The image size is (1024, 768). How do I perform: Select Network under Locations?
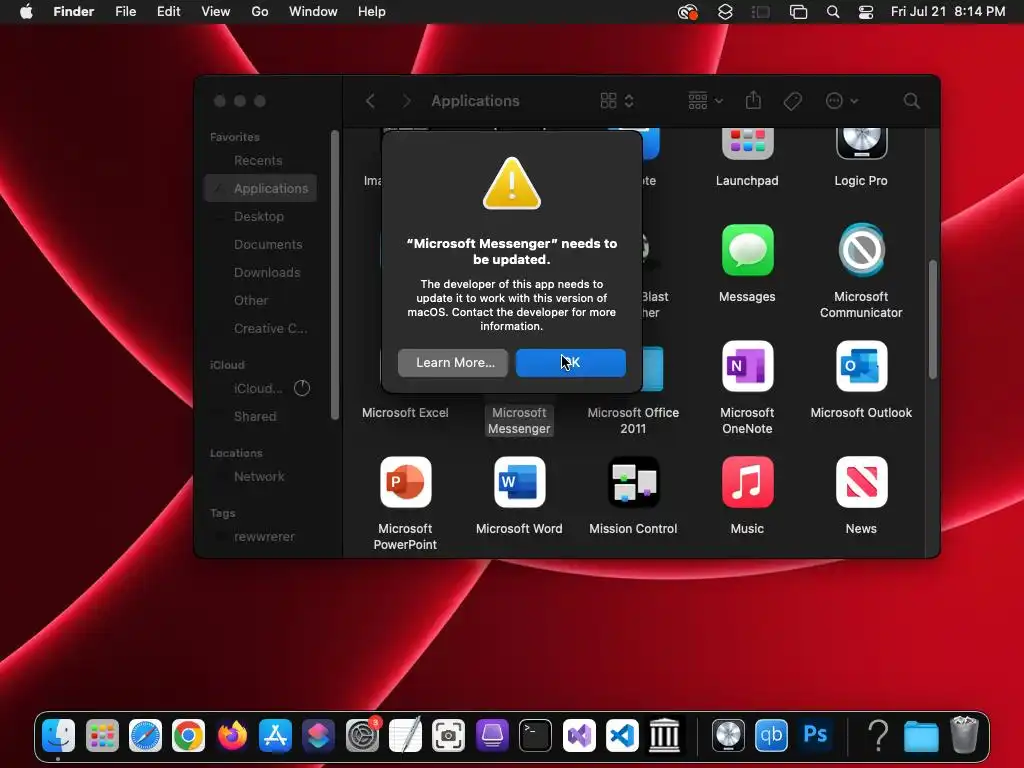(x=260, y=477)
